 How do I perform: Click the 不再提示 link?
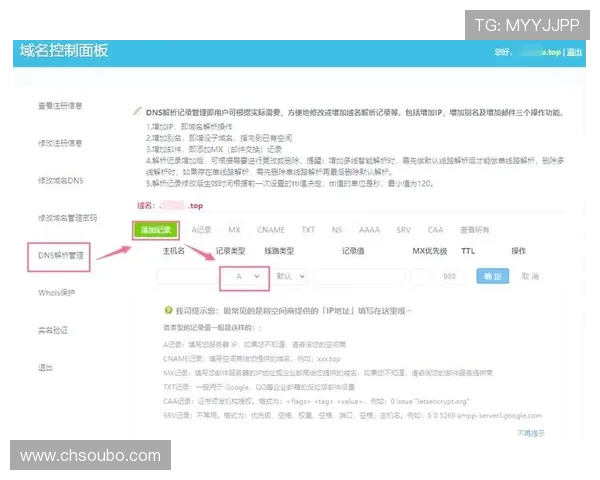coord(531,433)
